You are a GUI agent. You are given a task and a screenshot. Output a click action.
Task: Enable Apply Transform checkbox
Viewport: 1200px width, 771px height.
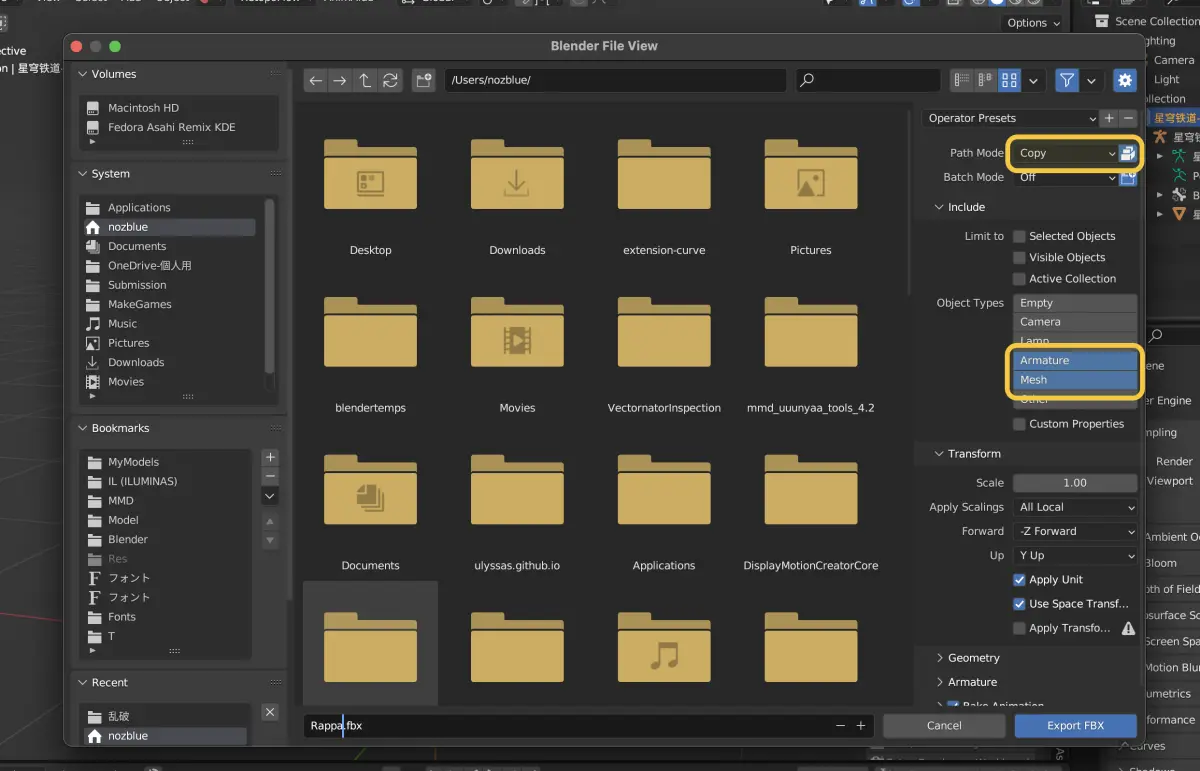[1019, 628]
